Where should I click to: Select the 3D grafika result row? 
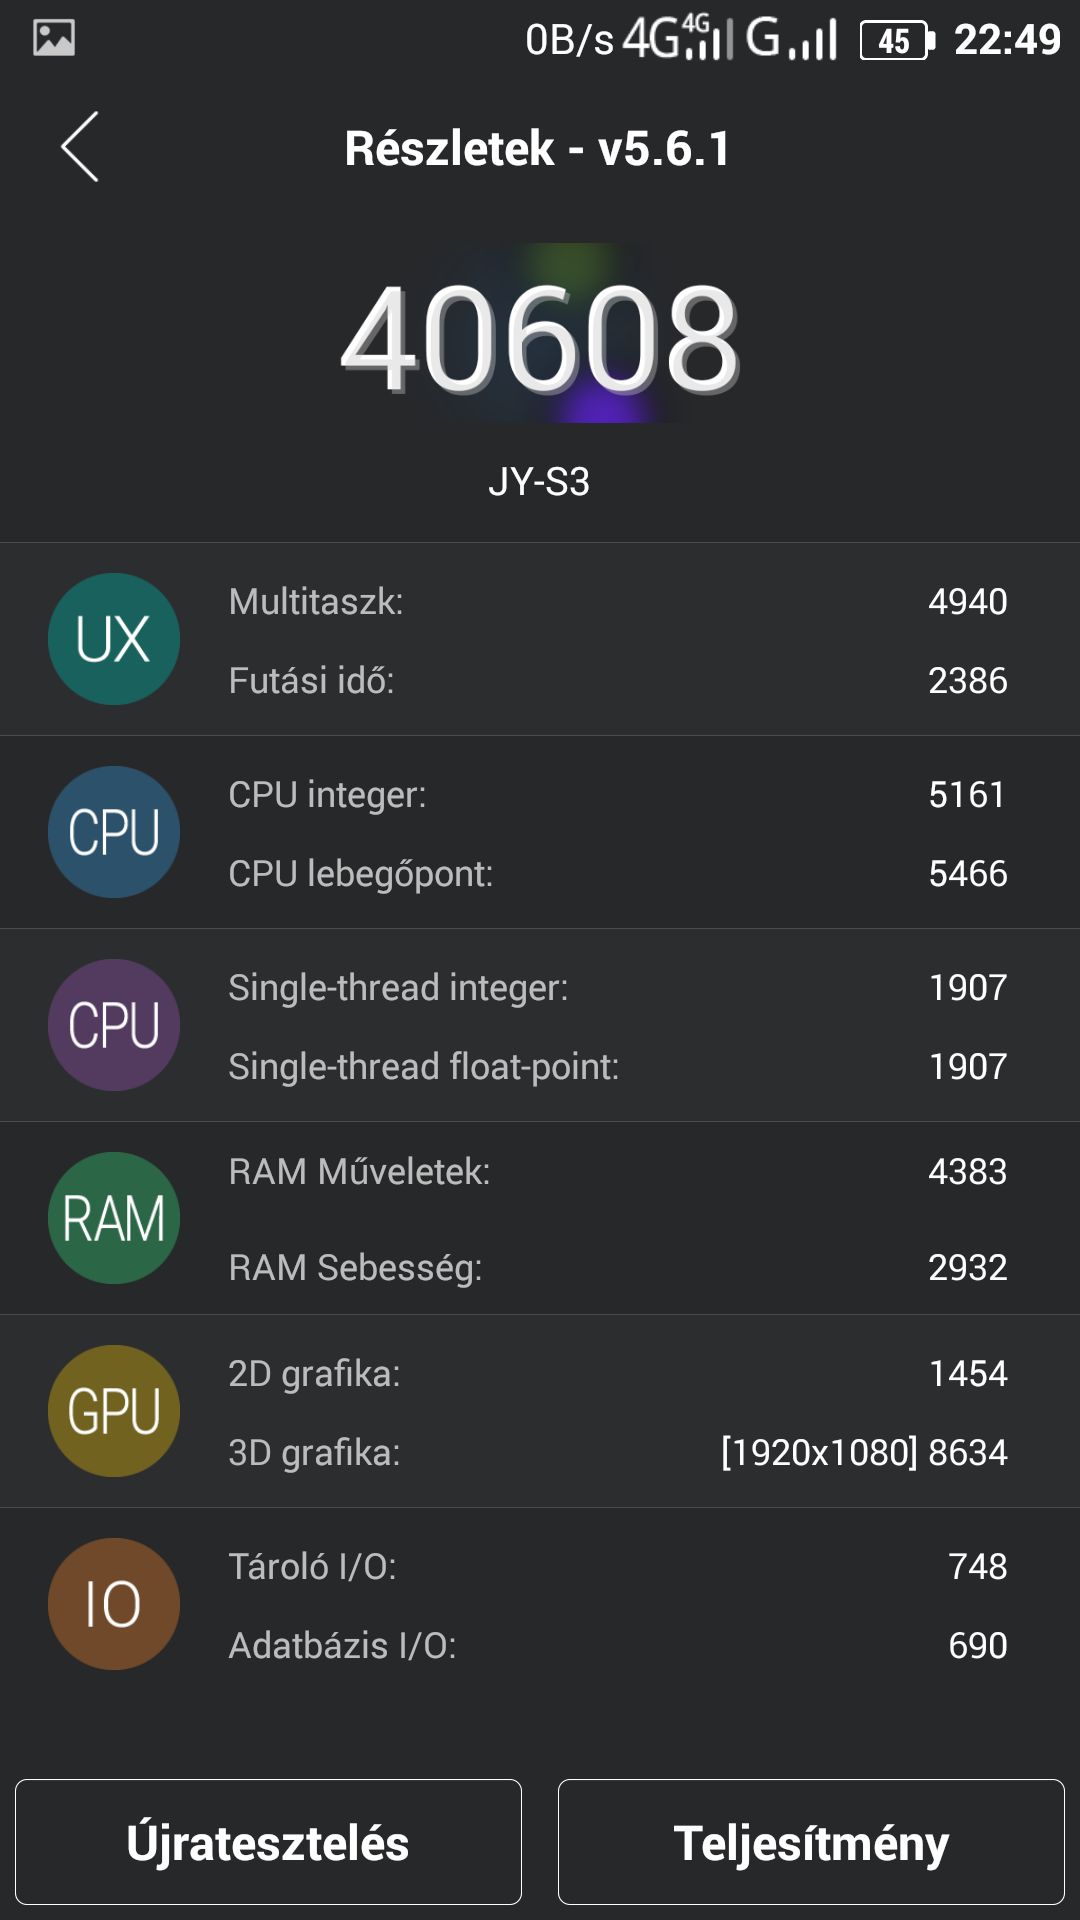tap(618, 1452)
